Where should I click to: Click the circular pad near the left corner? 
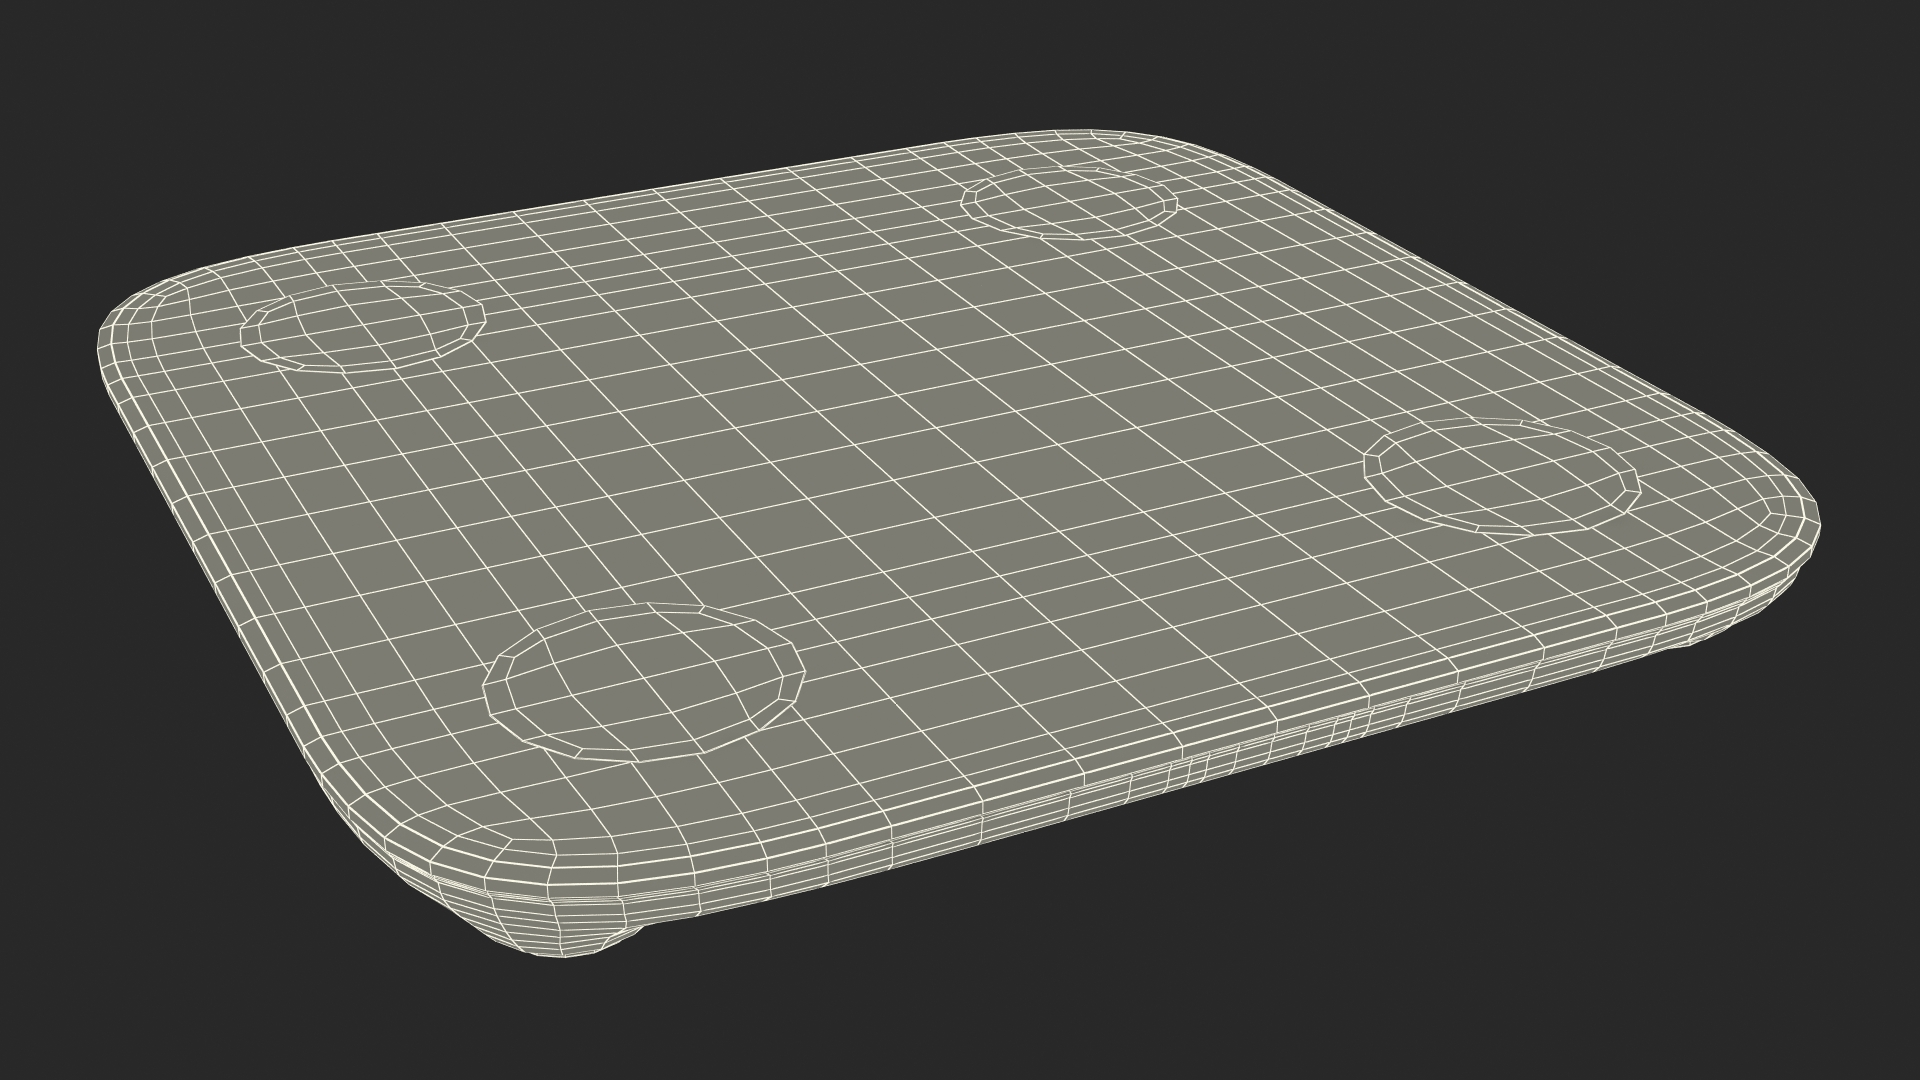coord(363,326)
